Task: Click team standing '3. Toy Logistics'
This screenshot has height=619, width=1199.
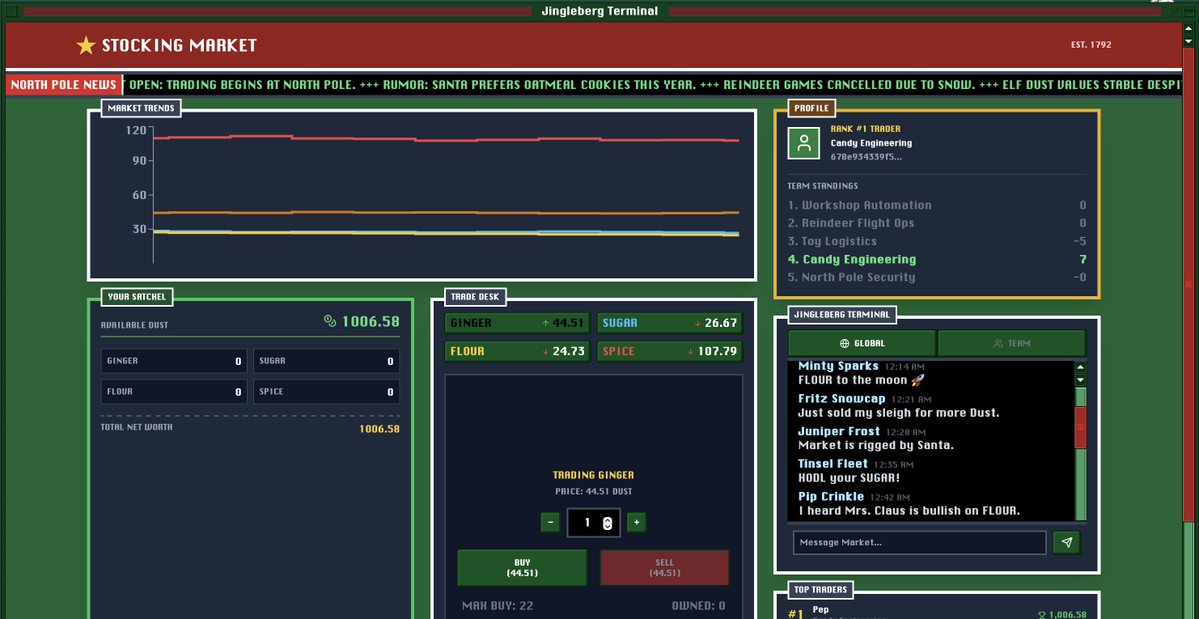Action: click(937, 241)
